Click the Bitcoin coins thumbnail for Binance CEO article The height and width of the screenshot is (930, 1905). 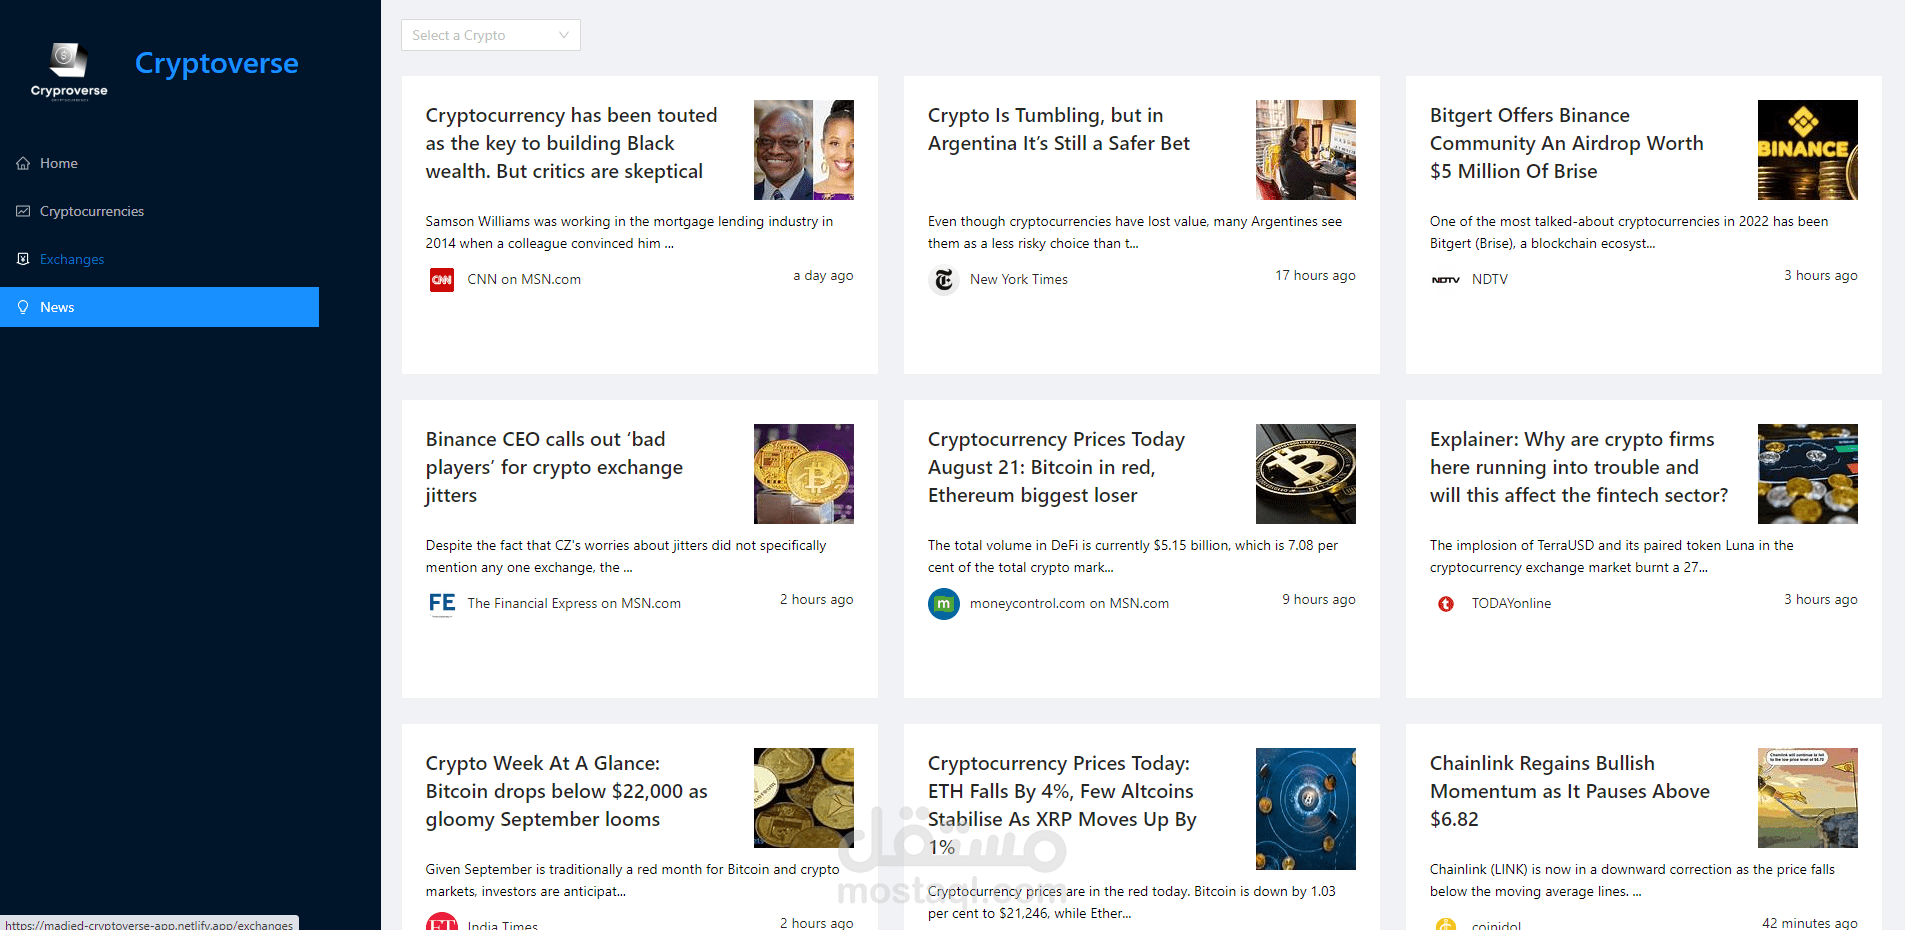pyautogui.click(x=803, y=474)
